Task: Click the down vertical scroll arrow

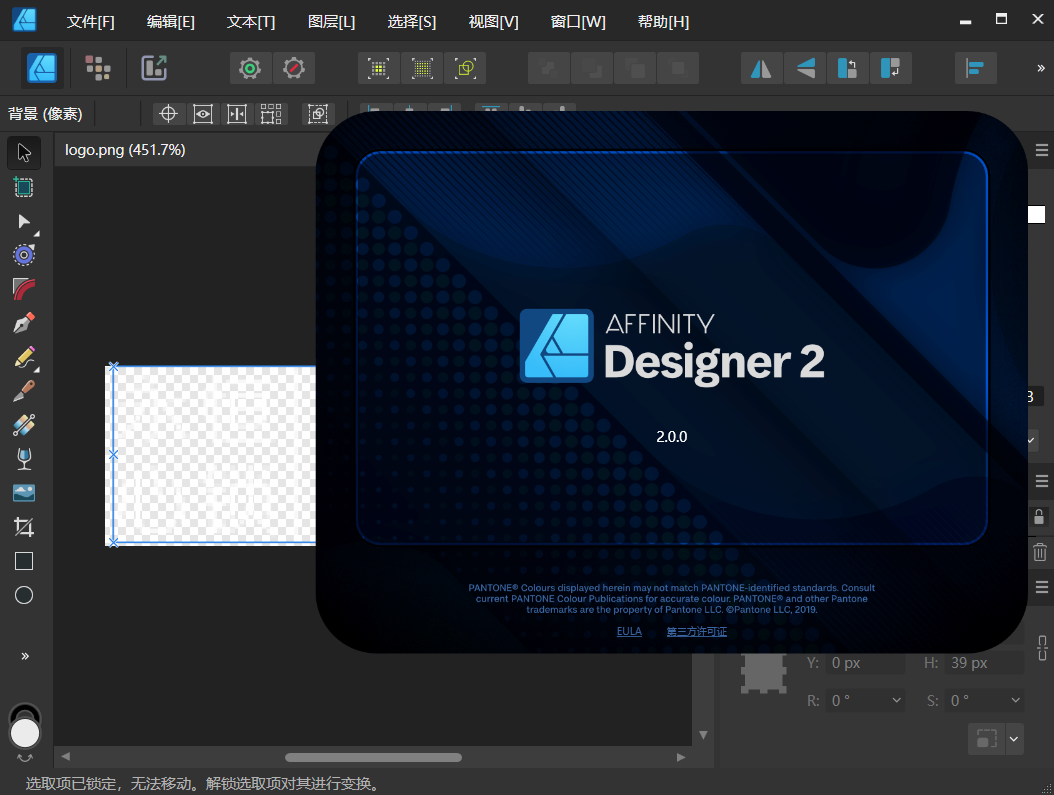Action: point(703,735)
